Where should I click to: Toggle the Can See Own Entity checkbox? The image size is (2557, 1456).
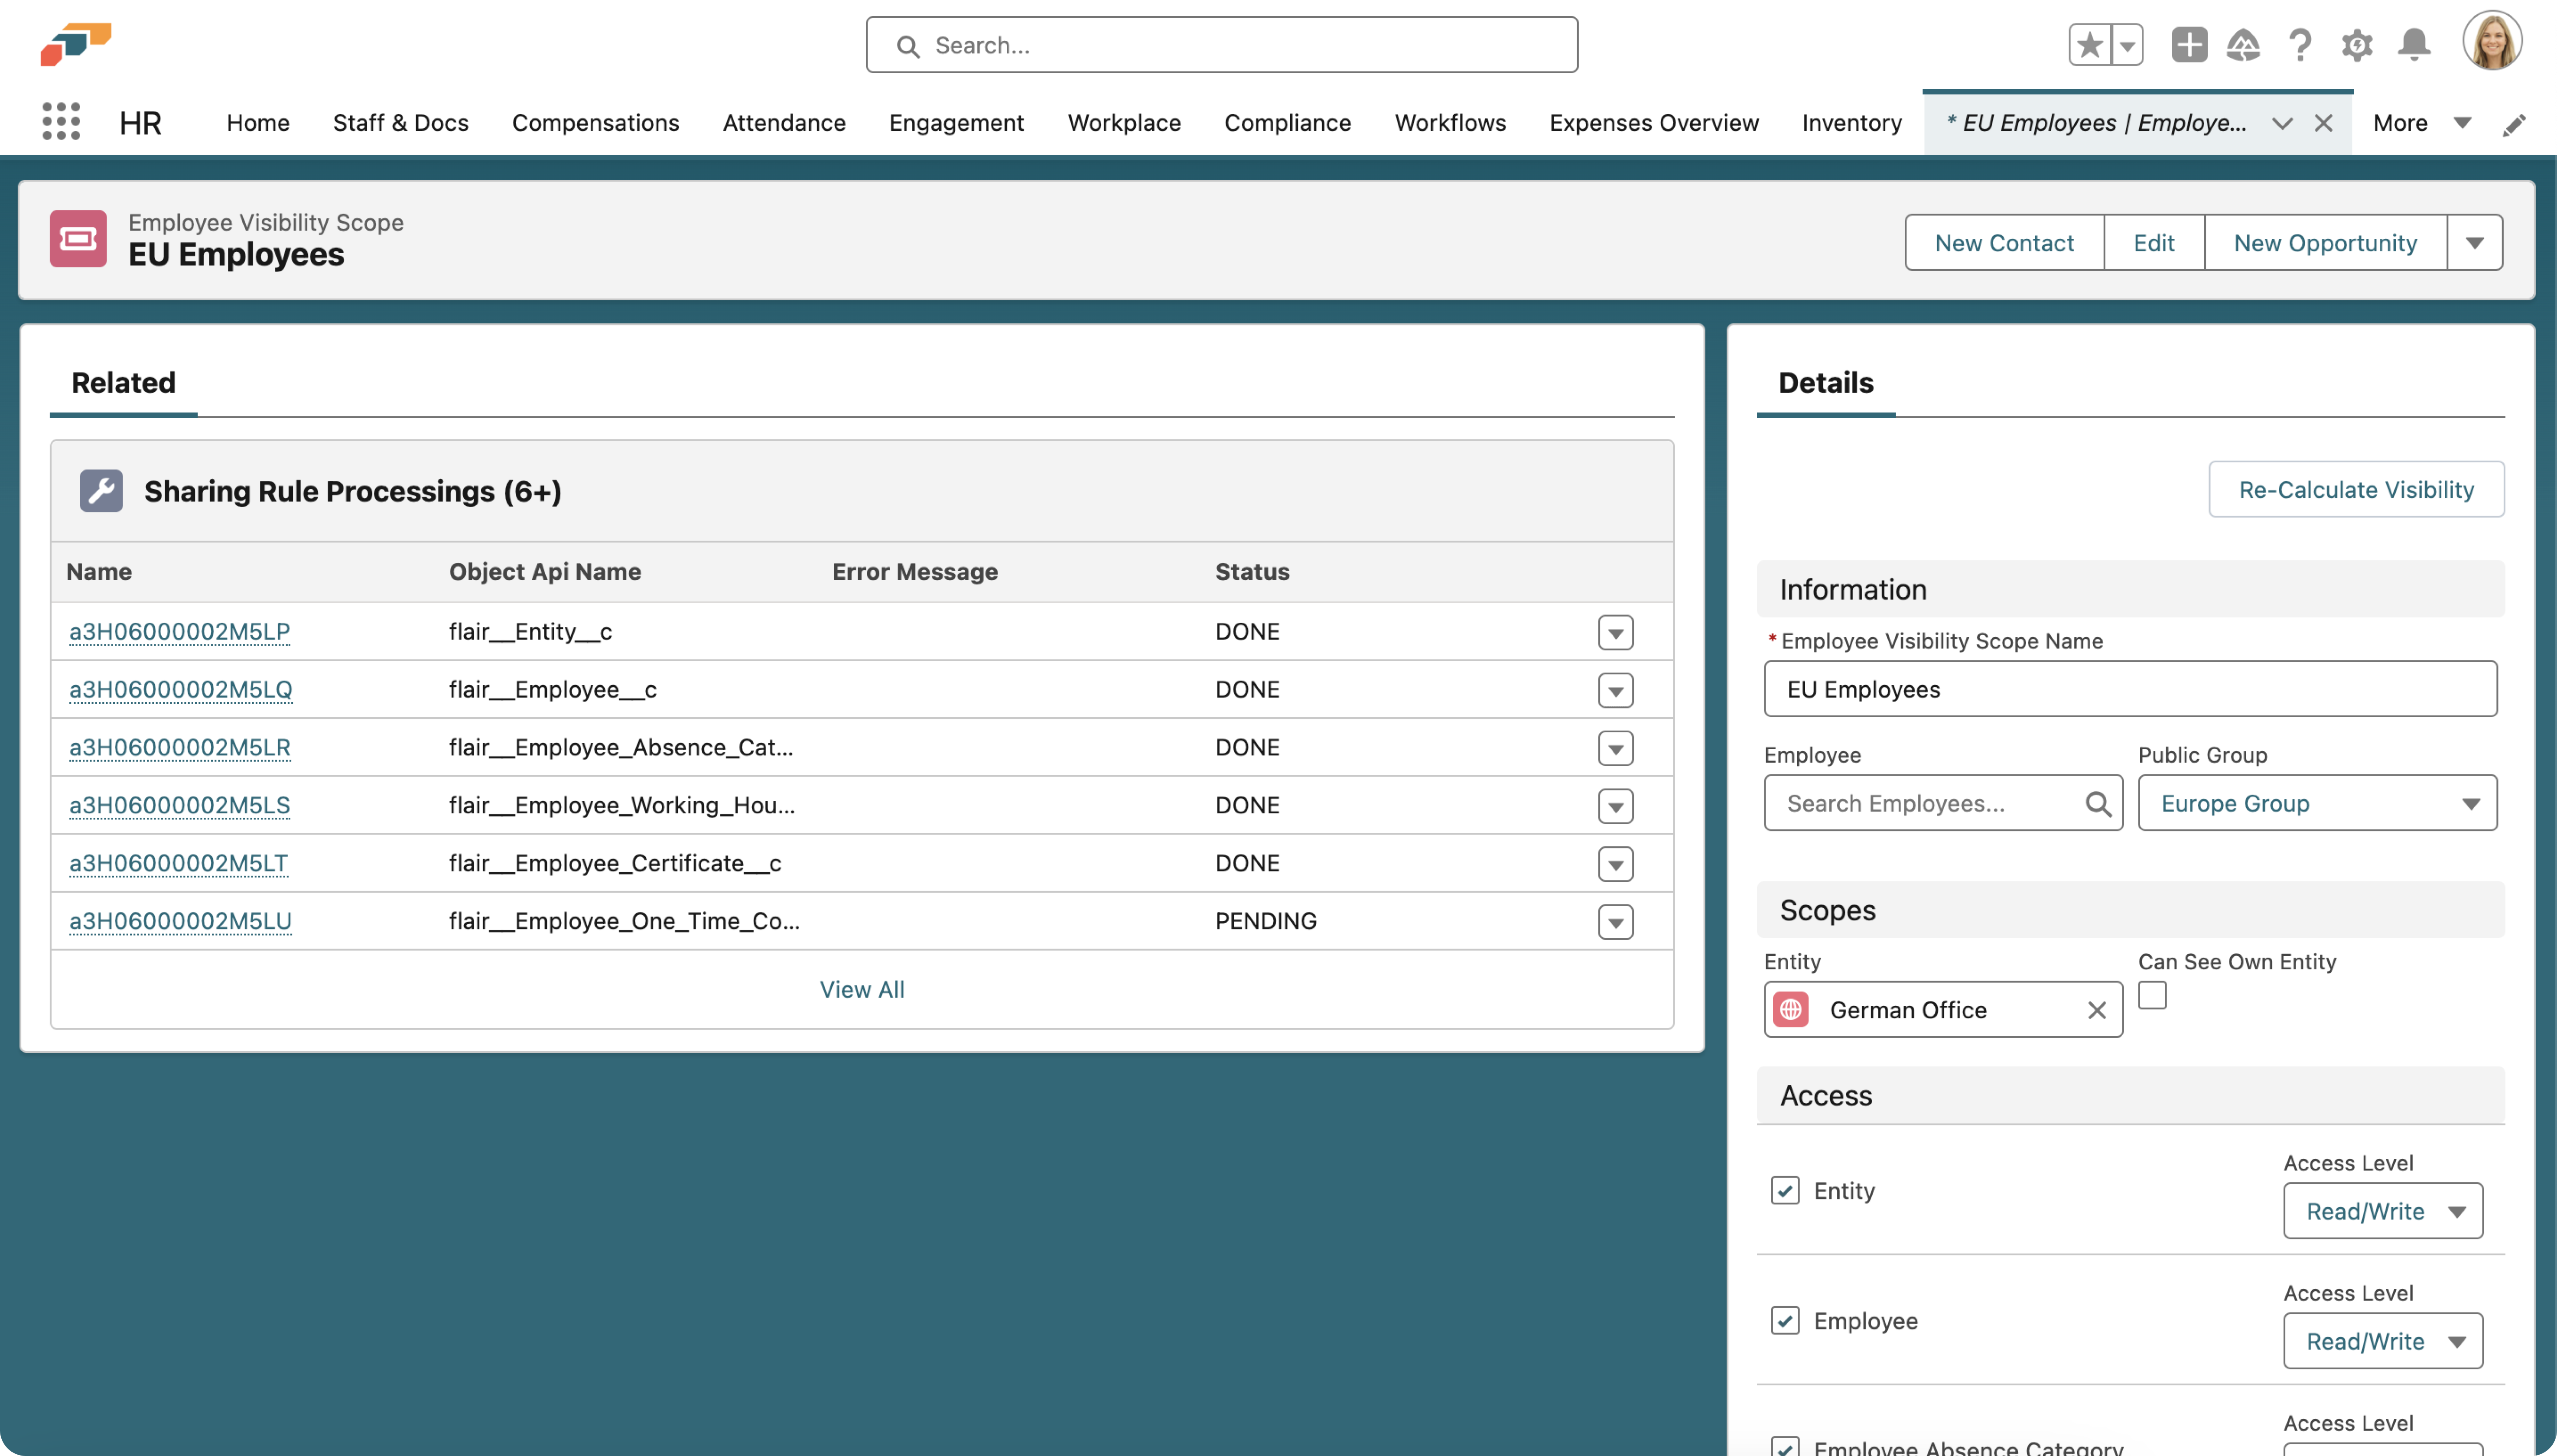pyautogui.click(x=2152, y=996)
